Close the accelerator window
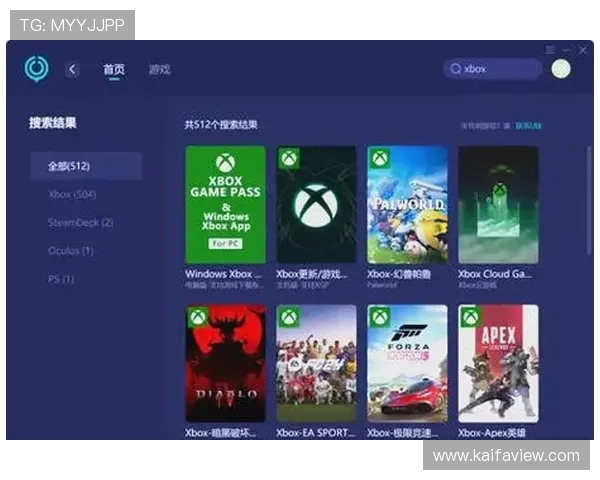The width and height of the screenshot is (600, 480). tap(583, 50)
